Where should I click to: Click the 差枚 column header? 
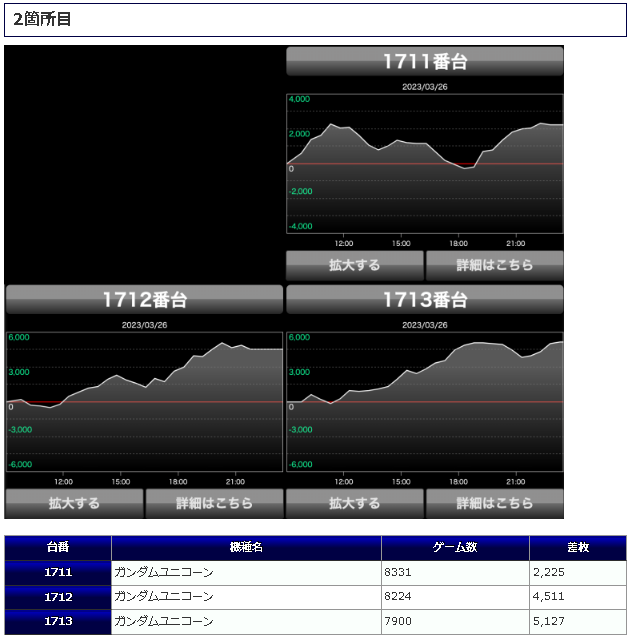tap(578, 548)
